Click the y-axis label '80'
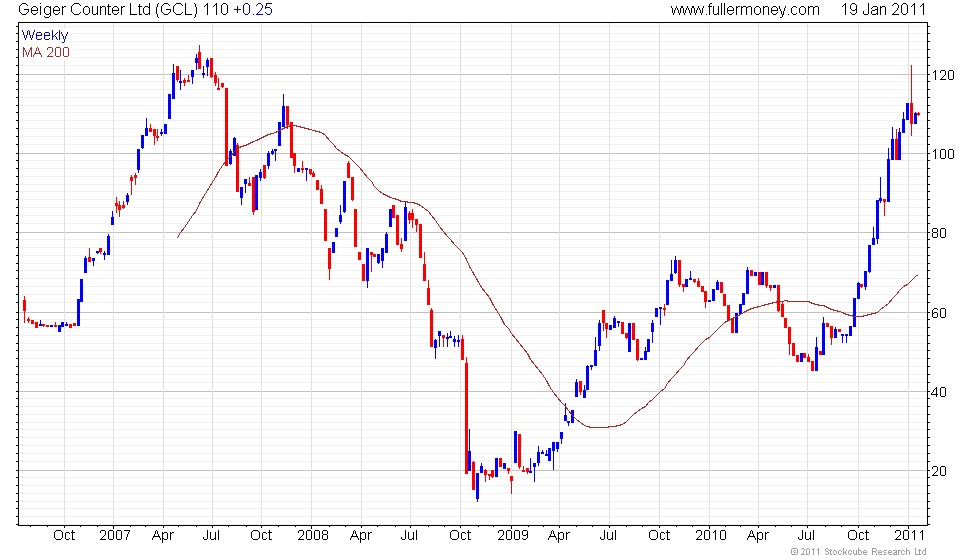The width and height of the screenshot is (980, 560). point(939,233)
